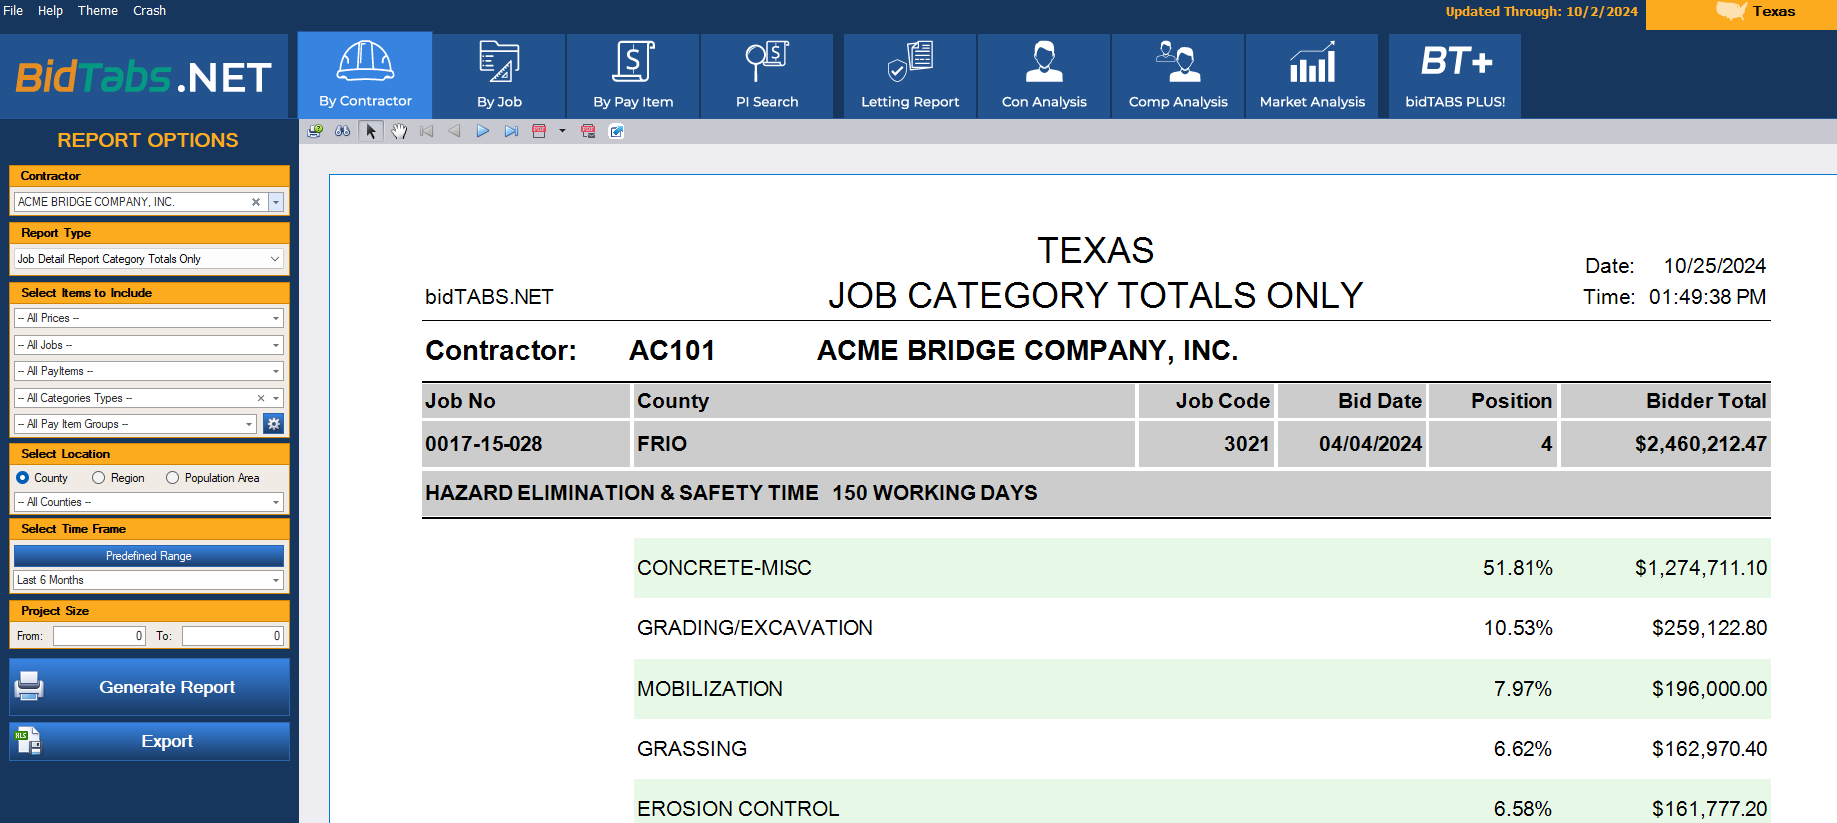The width and height of the screenshot is (1837, 823).
Task: Expand the All PayItems dropdown
Action: (276, 371)
